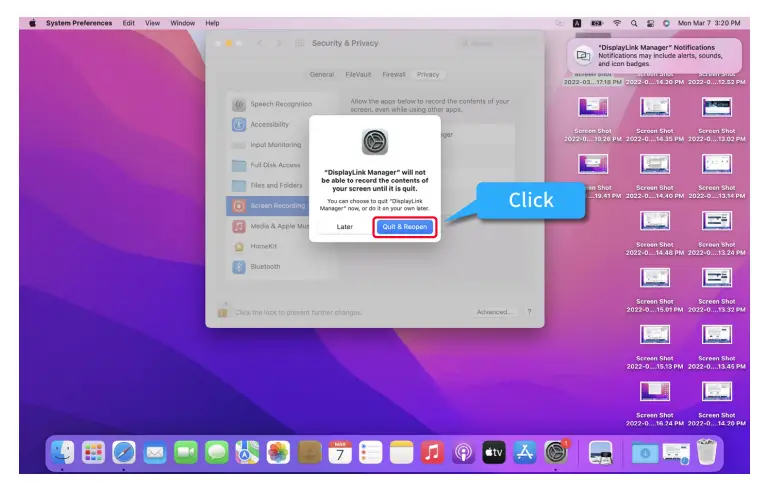
Task: Click the show-all grid icon in the toolbar
Action: 300,43
